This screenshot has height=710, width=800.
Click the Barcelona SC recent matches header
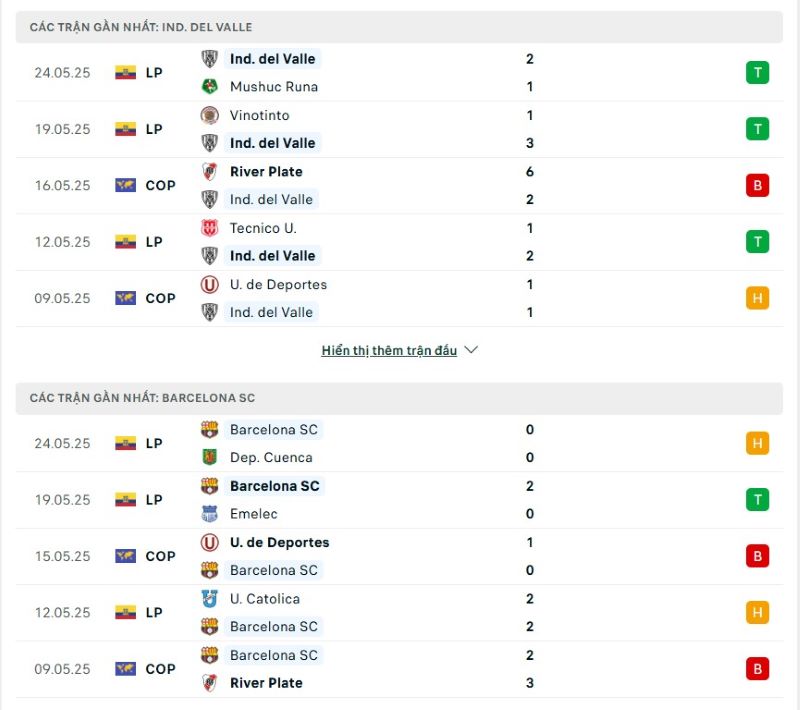[399, 398]
